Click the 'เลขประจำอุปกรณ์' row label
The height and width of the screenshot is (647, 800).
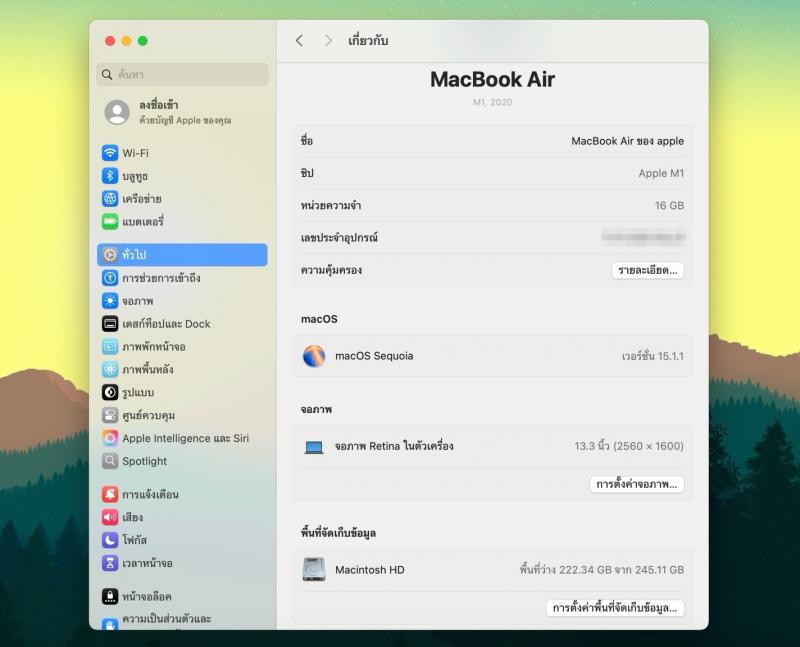click(339, 237)
